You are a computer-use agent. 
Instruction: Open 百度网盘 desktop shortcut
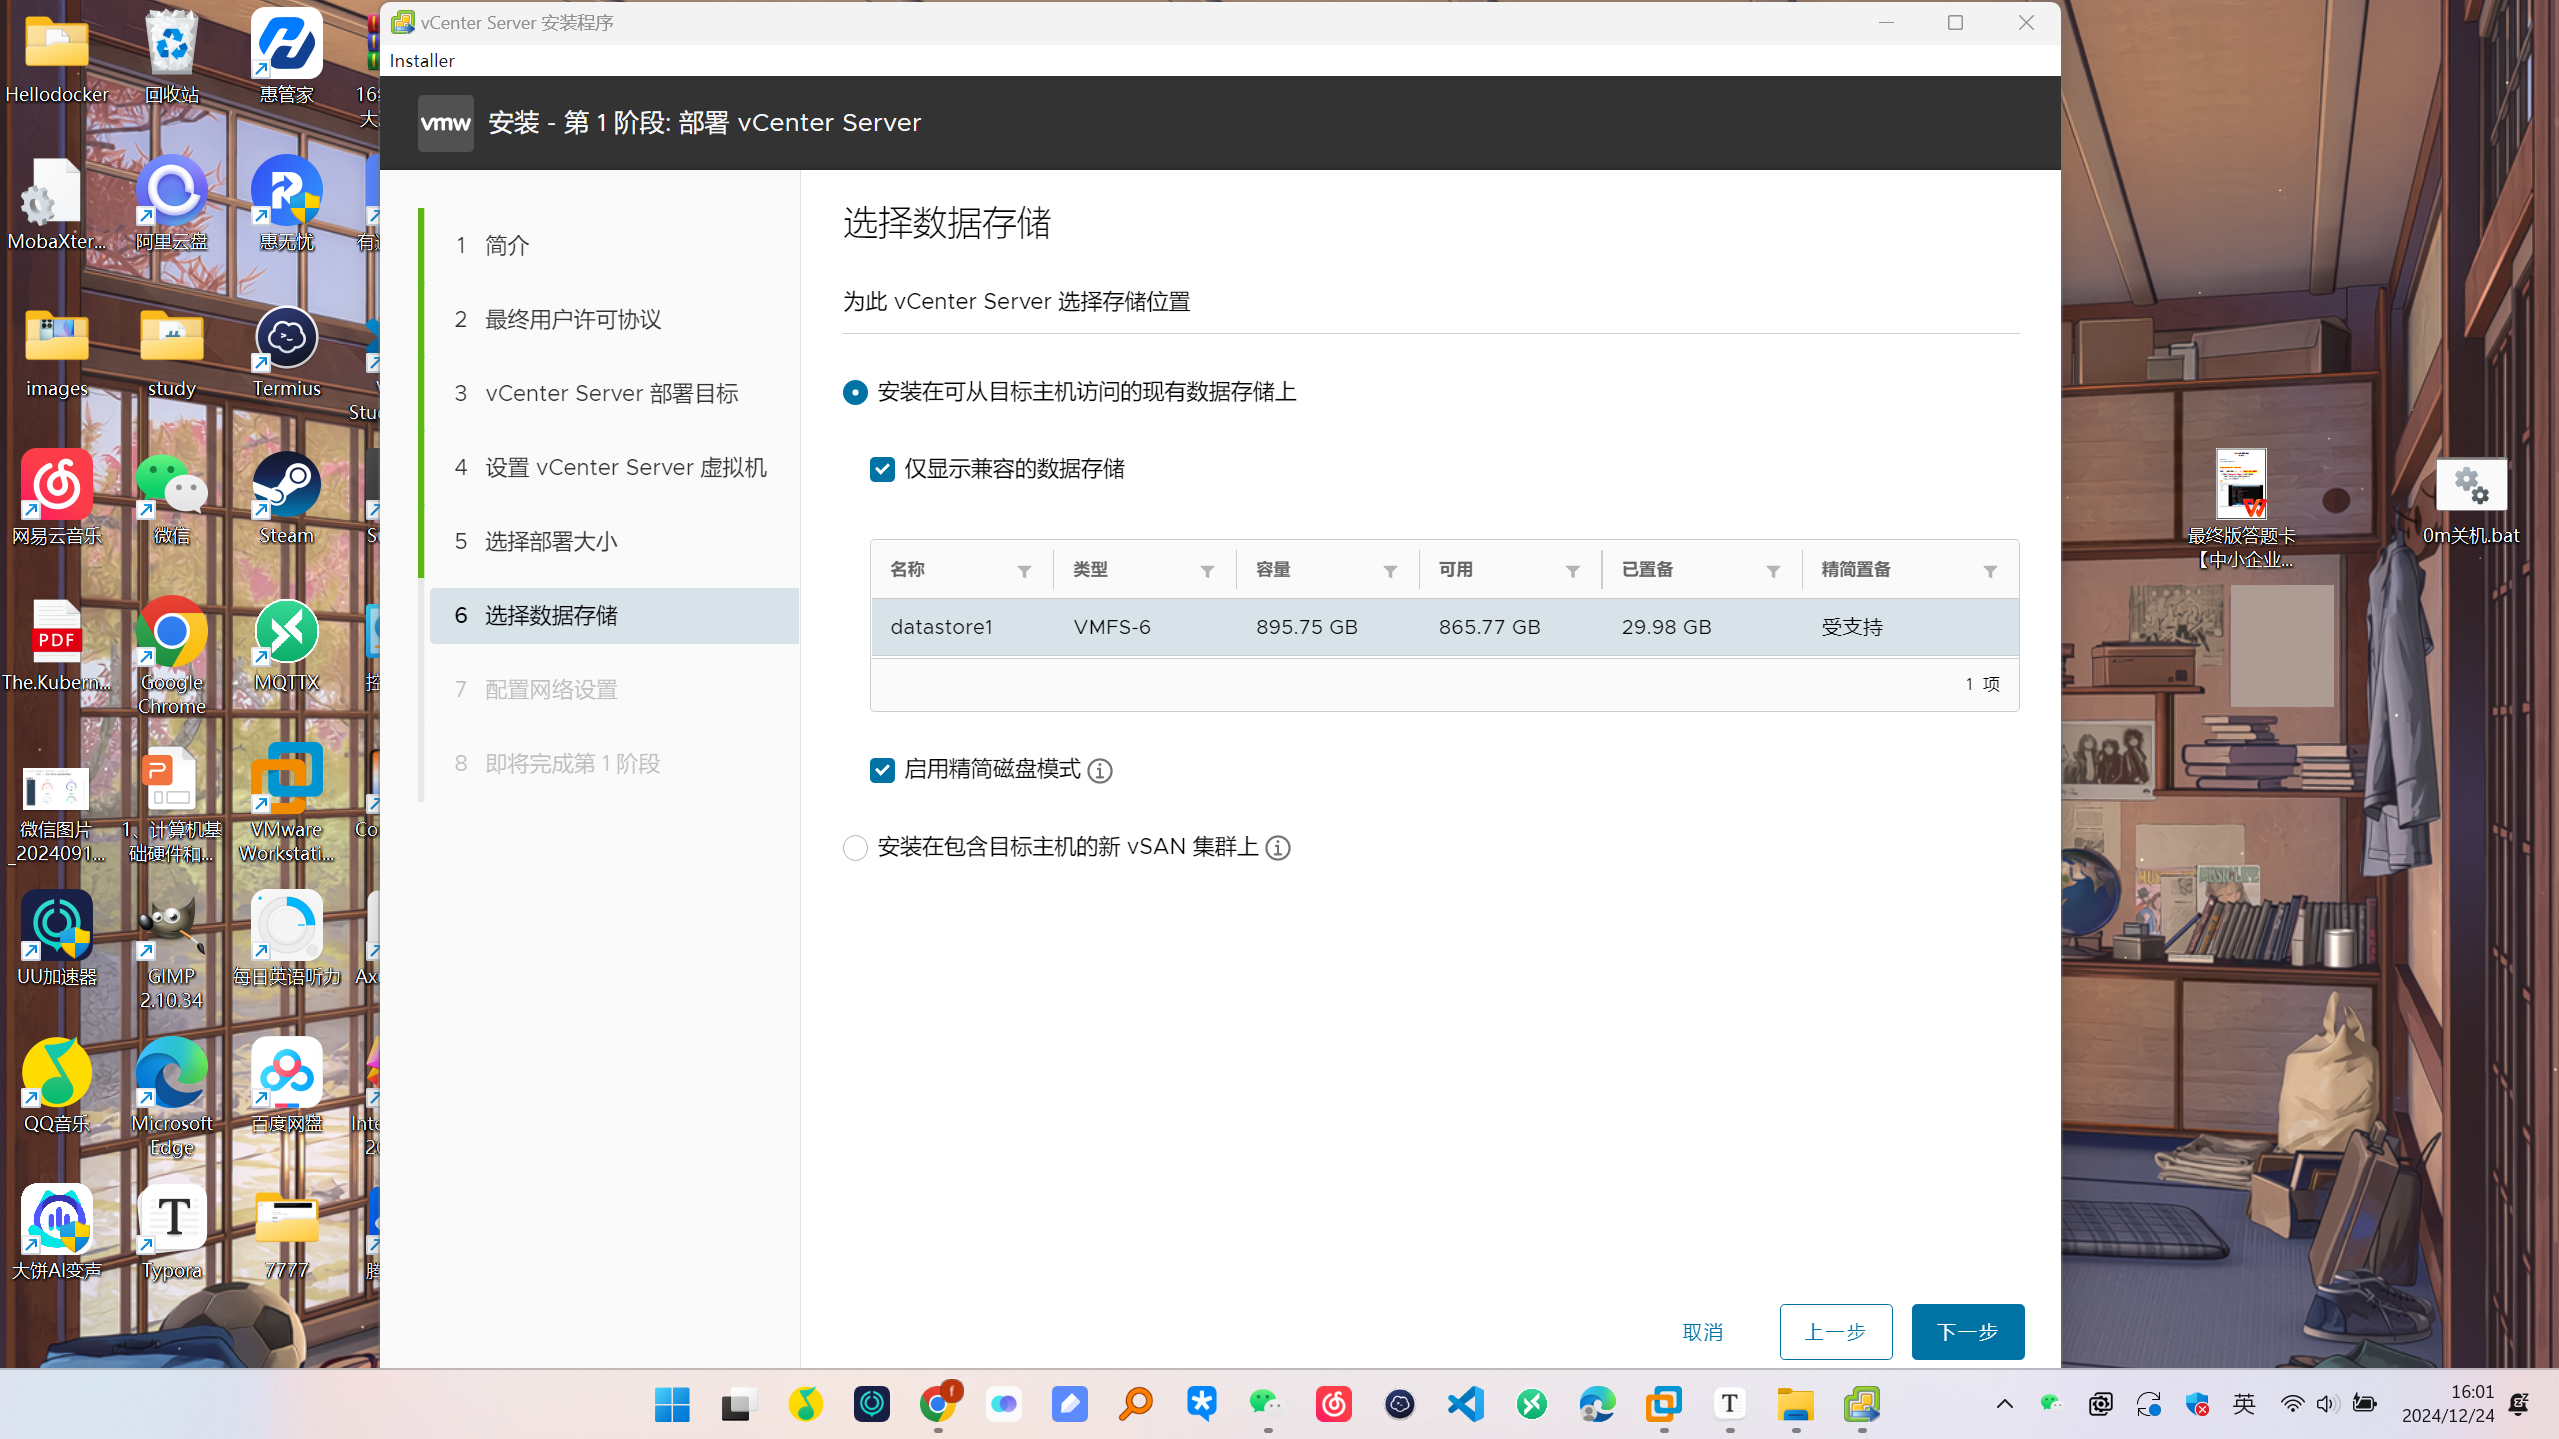tap(286, 1087)
